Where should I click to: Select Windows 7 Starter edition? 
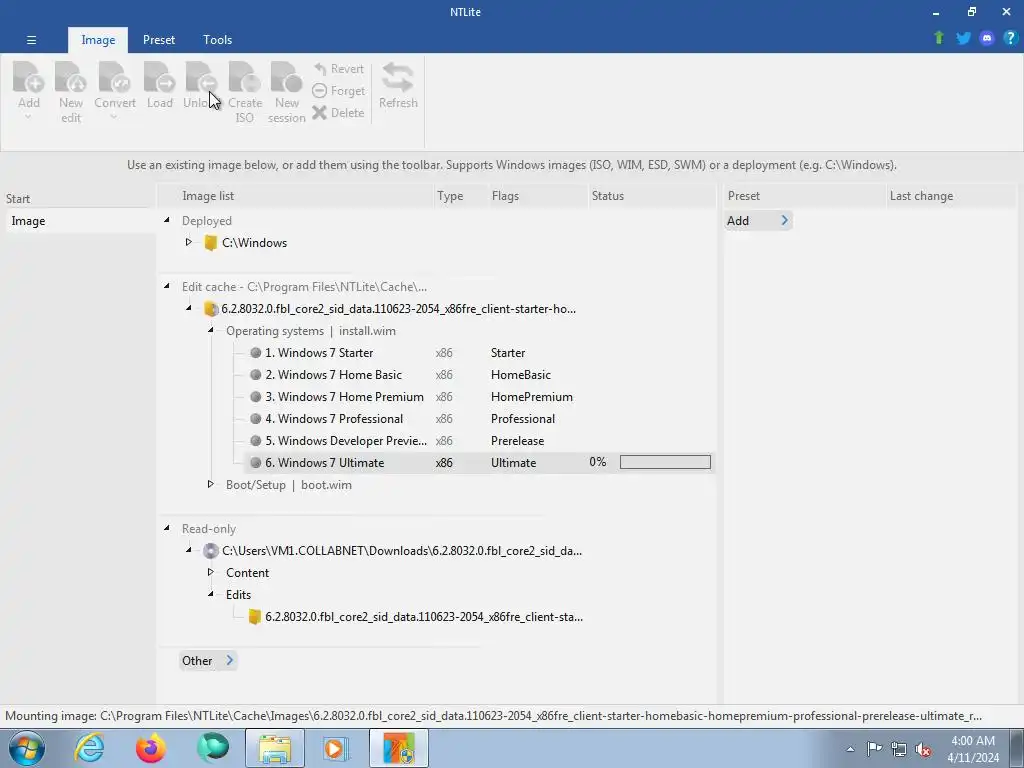(319, 353)
